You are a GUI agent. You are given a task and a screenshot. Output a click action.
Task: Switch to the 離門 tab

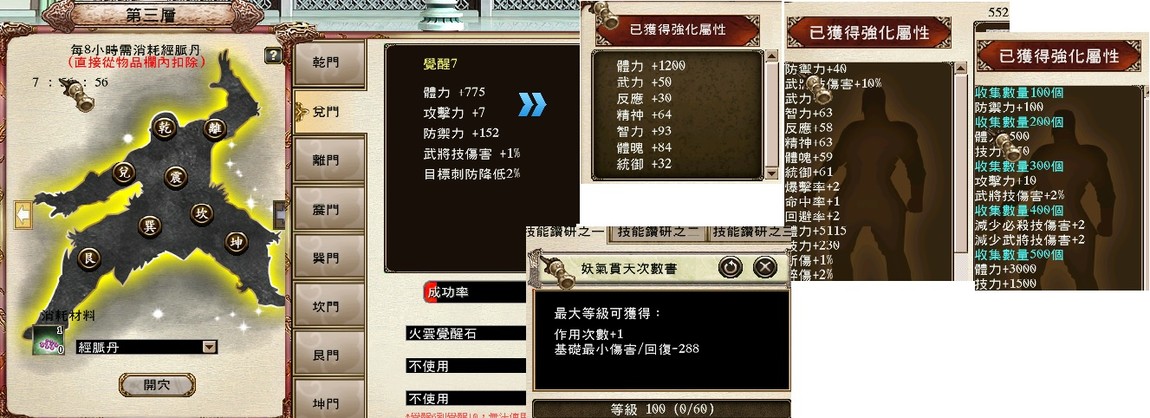(x=329, y=159)
